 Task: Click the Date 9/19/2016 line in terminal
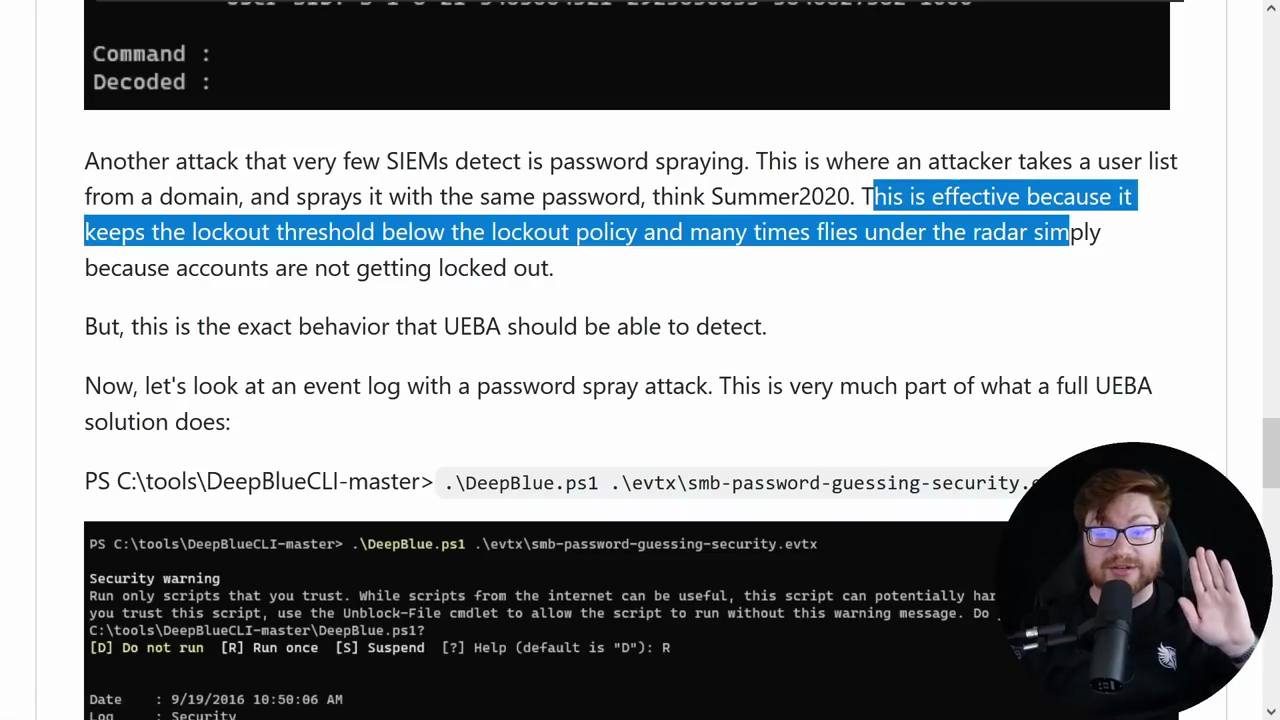215,699
